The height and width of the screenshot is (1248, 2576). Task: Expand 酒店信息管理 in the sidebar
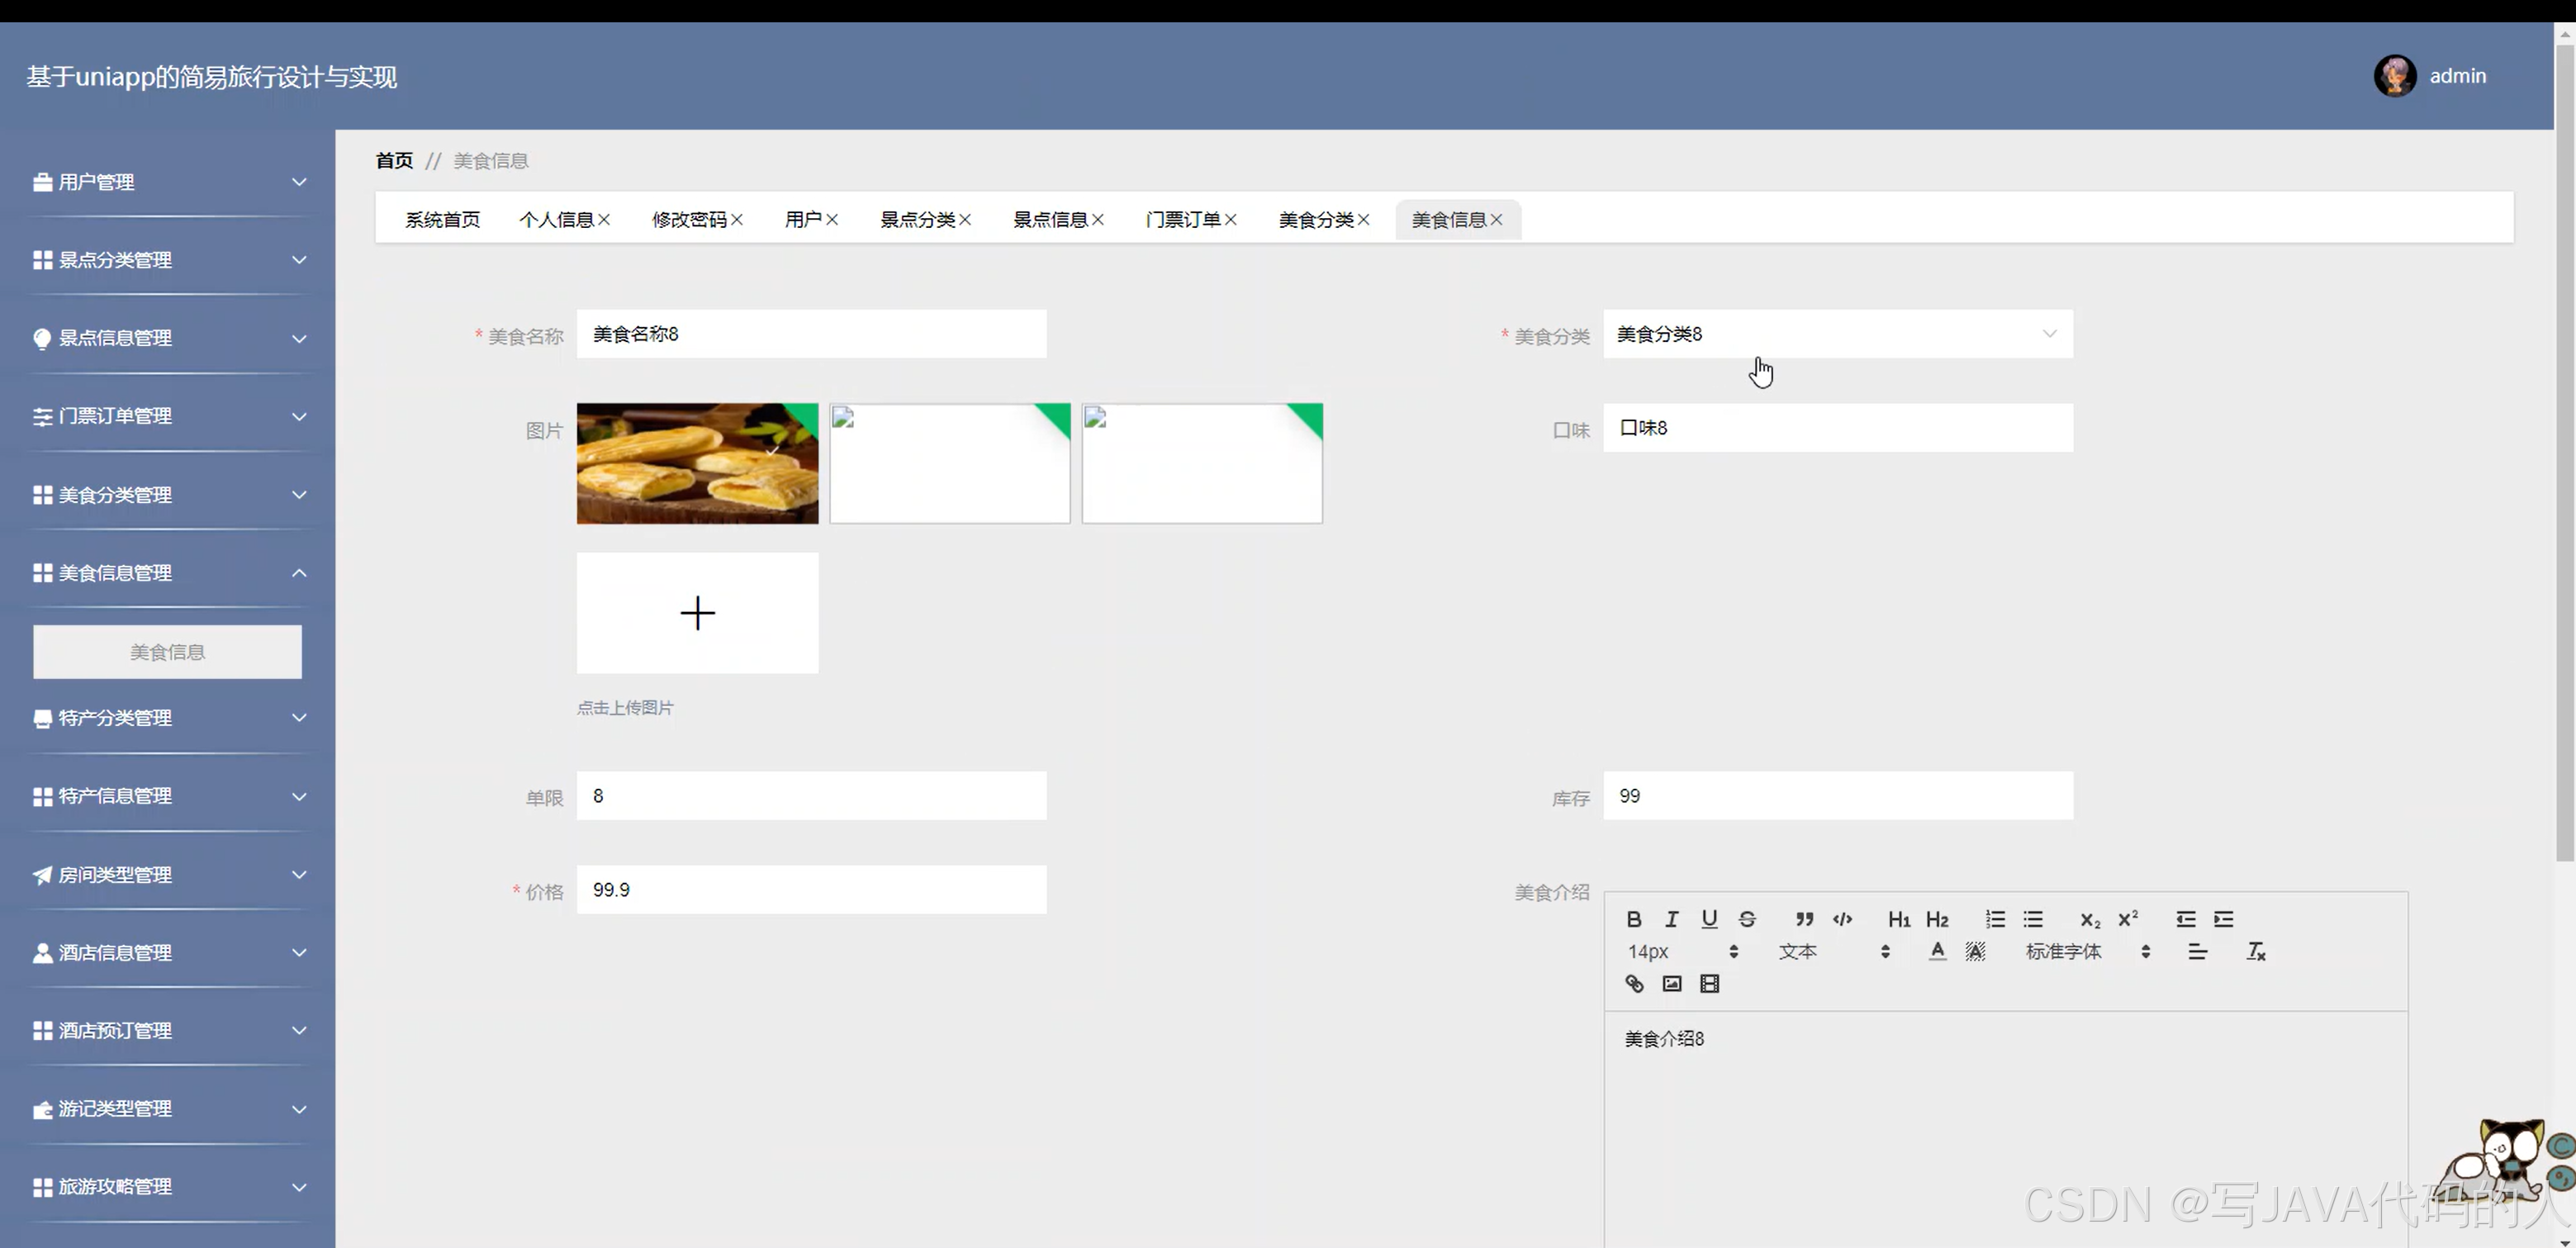coord(167,953)
